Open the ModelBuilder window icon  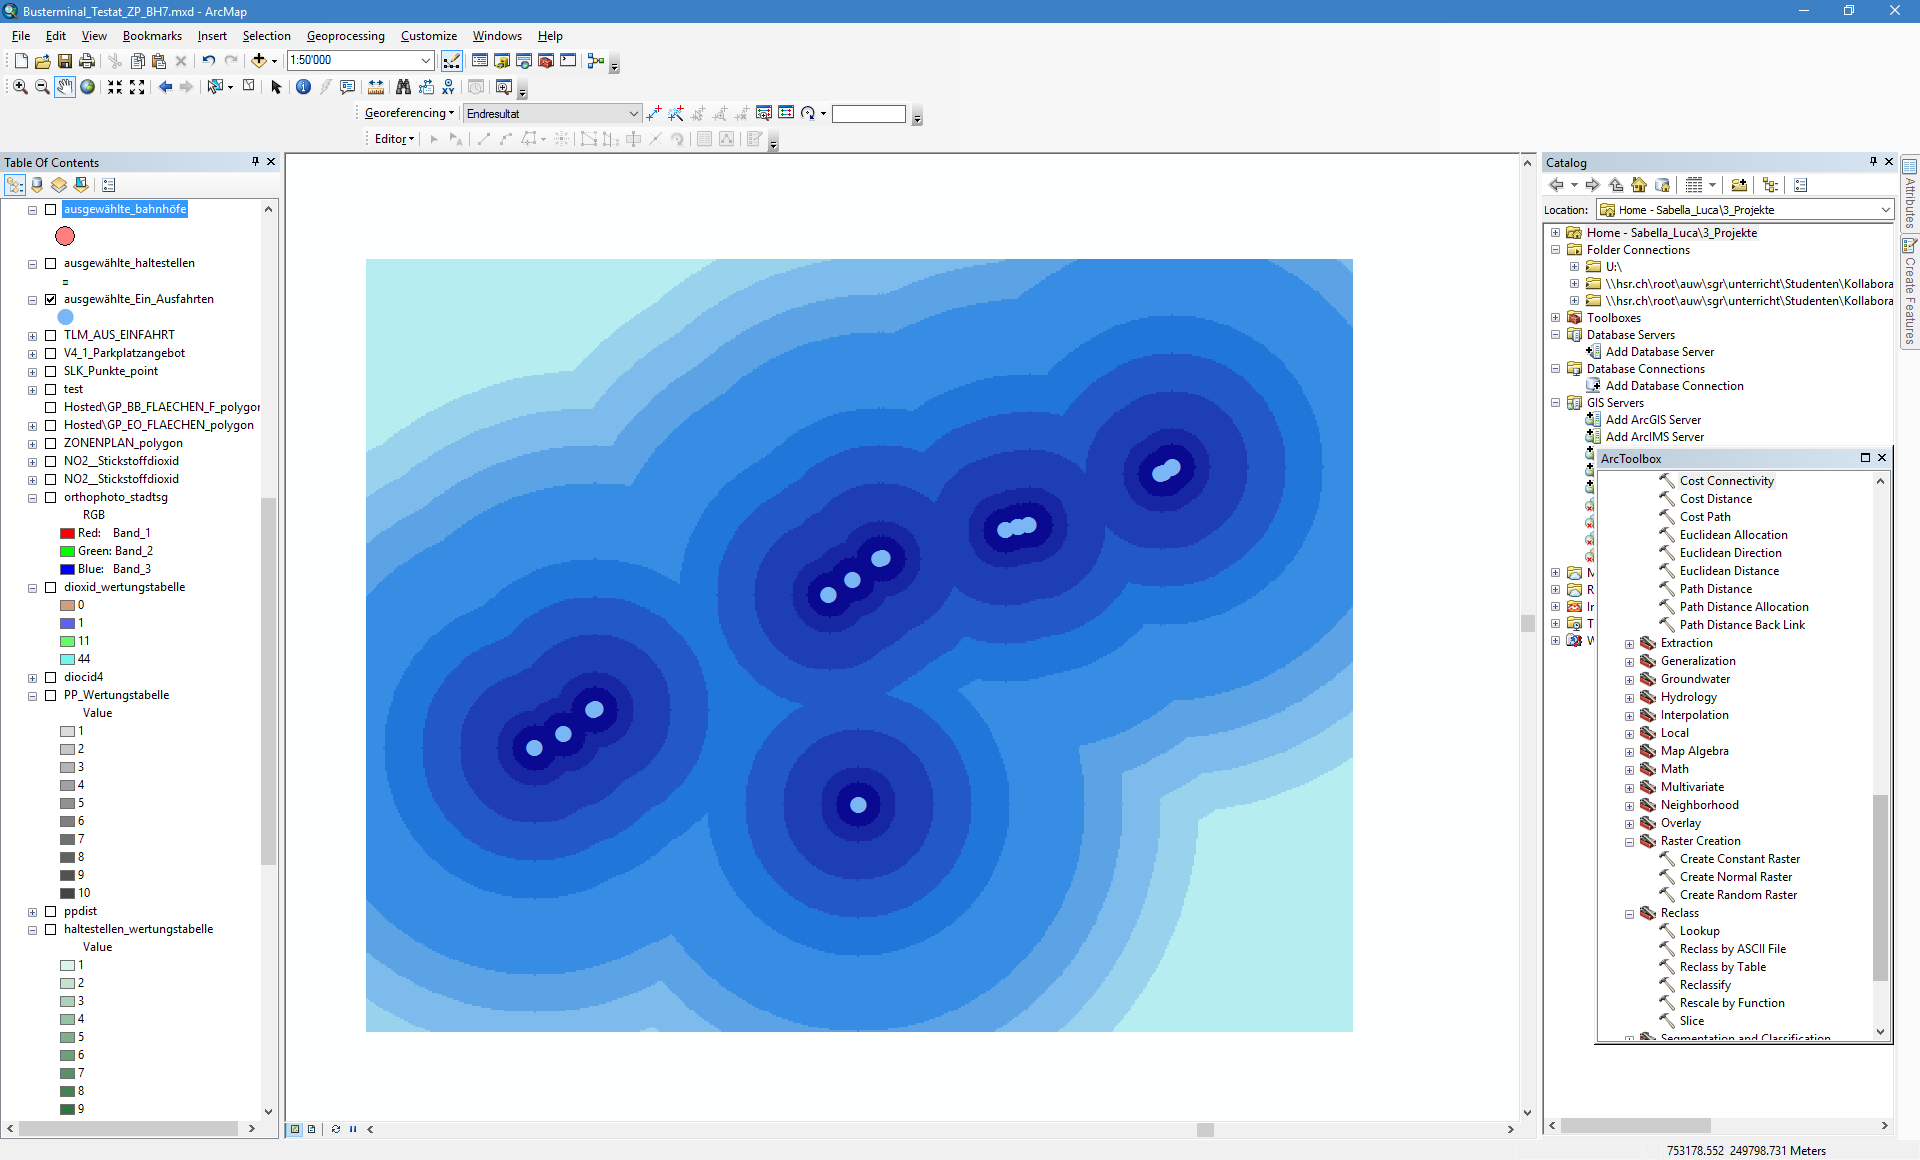click(596, 61)
